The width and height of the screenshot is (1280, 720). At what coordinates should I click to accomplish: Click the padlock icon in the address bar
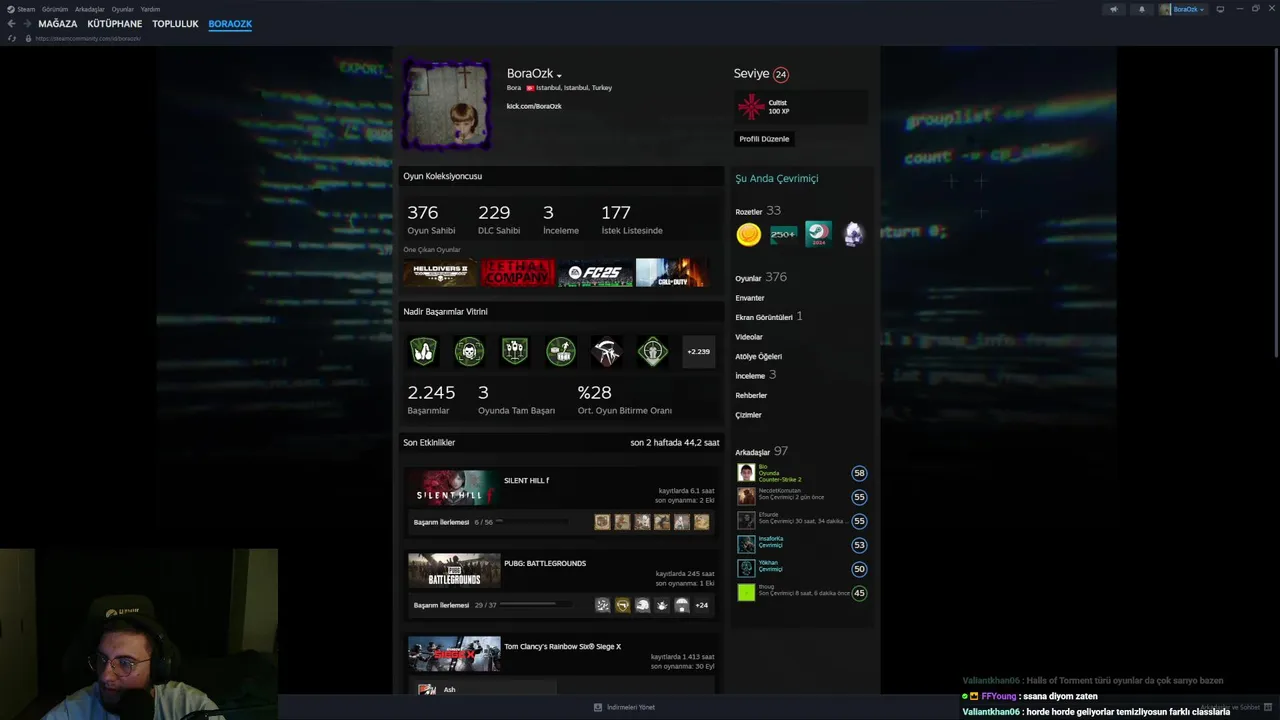(x=29, y=38)
